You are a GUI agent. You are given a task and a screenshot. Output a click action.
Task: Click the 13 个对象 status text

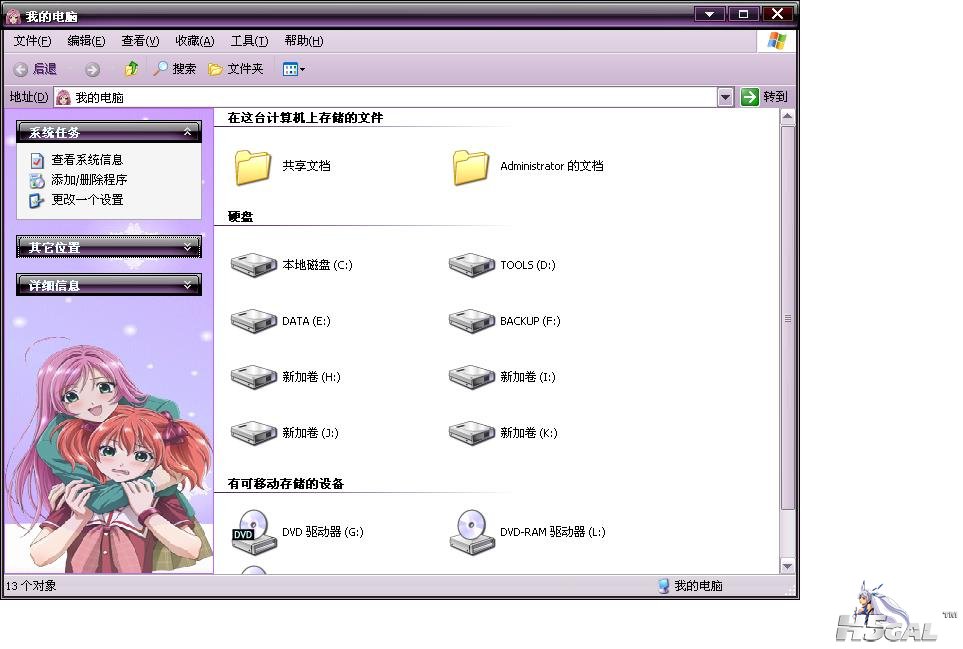point(31,586)
